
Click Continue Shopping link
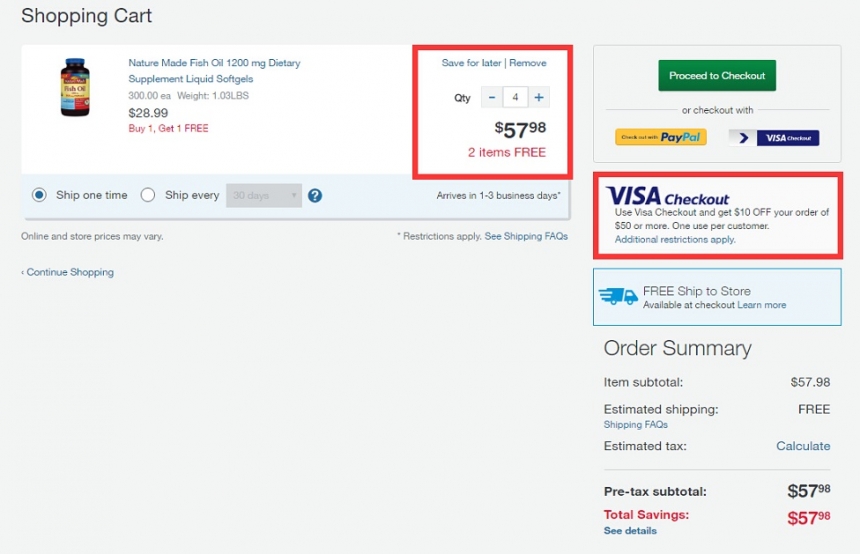point(67,272)
